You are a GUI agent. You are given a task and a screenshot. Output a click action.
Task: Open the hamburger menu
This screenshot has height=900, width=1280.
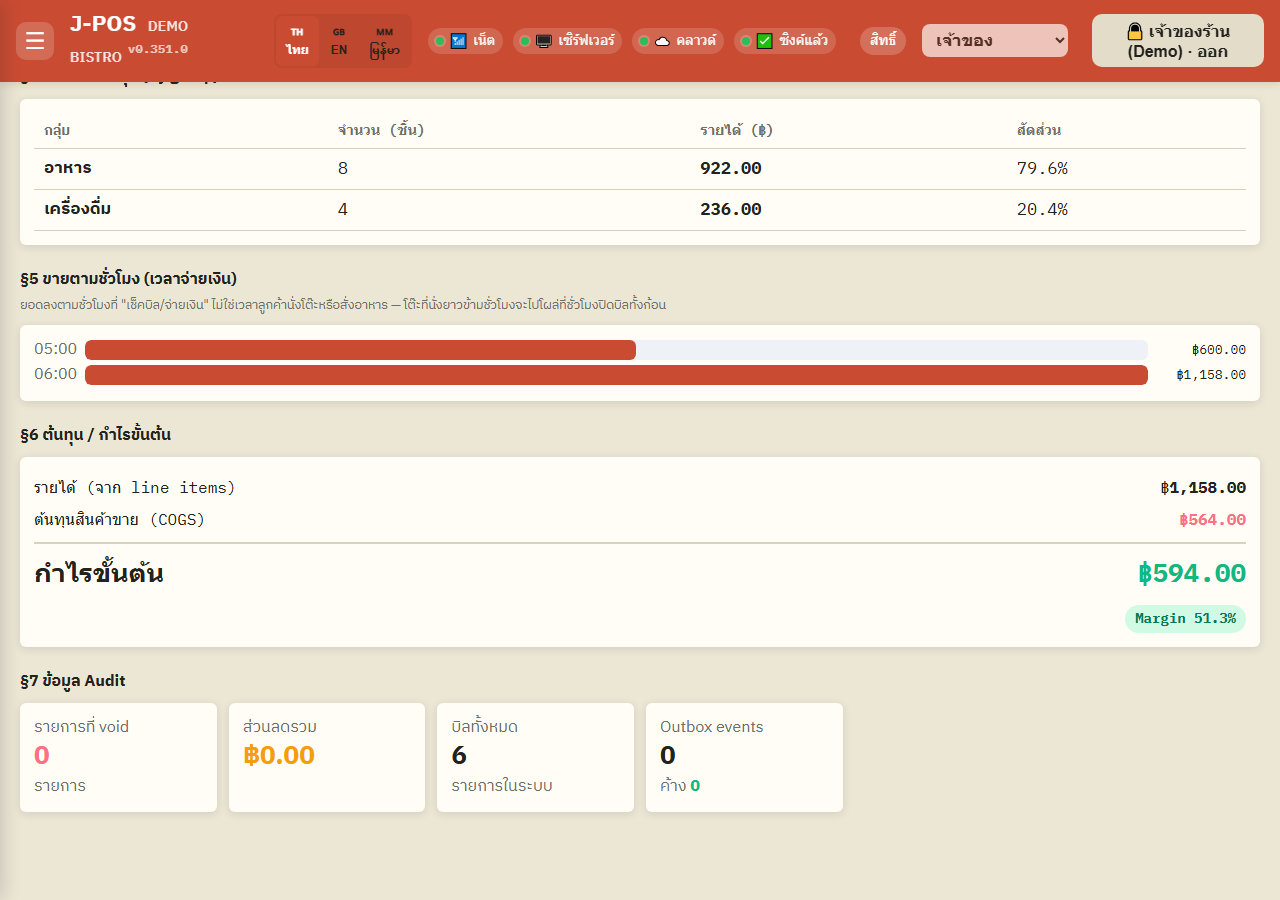35,41
